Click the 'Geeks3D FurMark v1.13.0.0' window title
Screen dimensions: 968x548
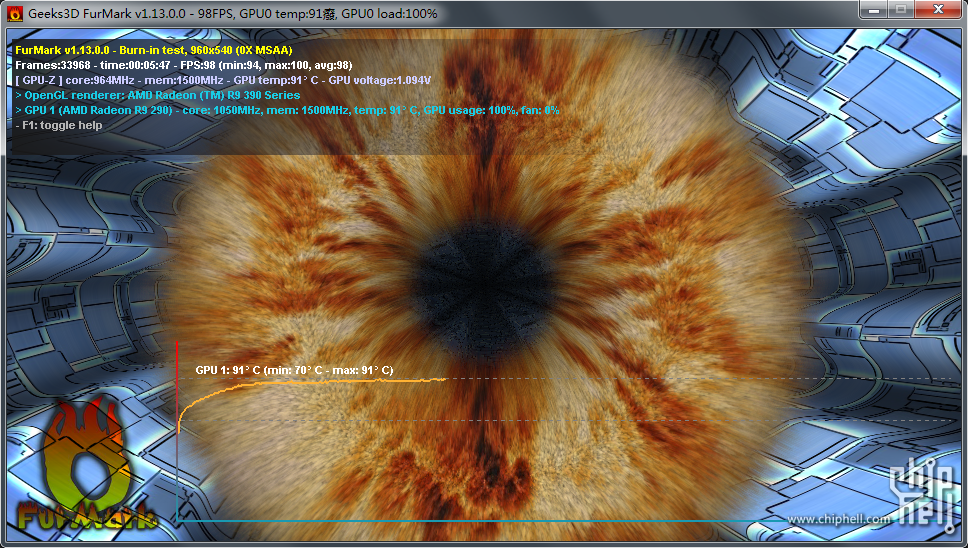[x=233, y=14]
